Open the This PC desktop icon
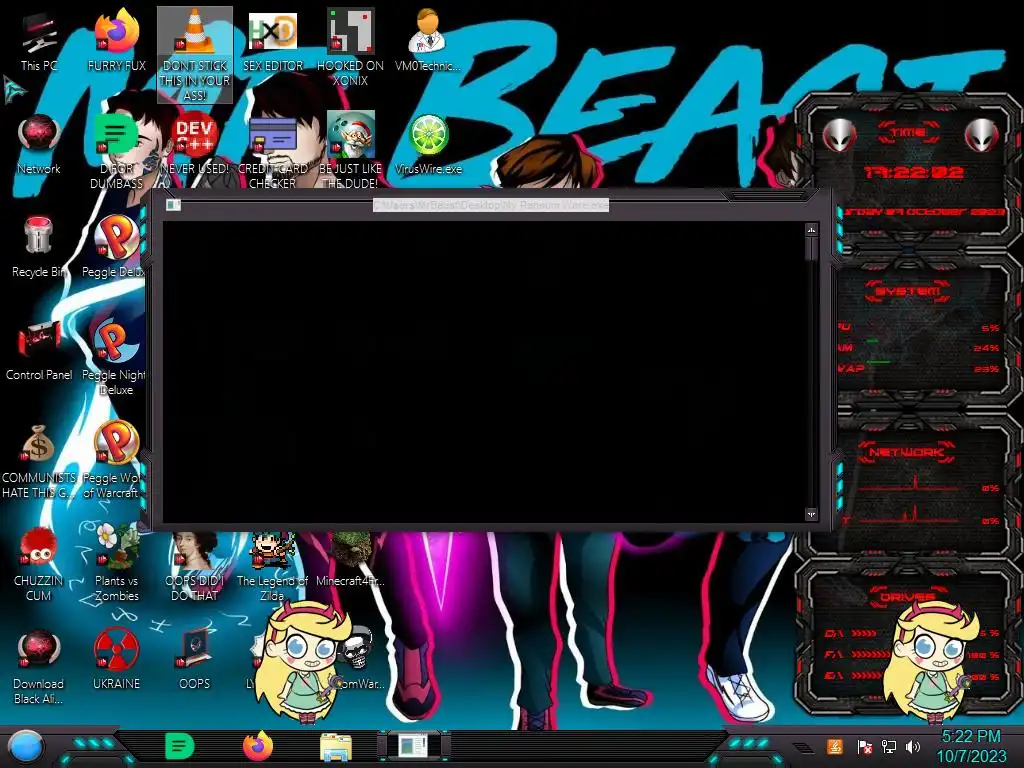The height and width of the screenshot is (768, 1024). tap(39, 42)
